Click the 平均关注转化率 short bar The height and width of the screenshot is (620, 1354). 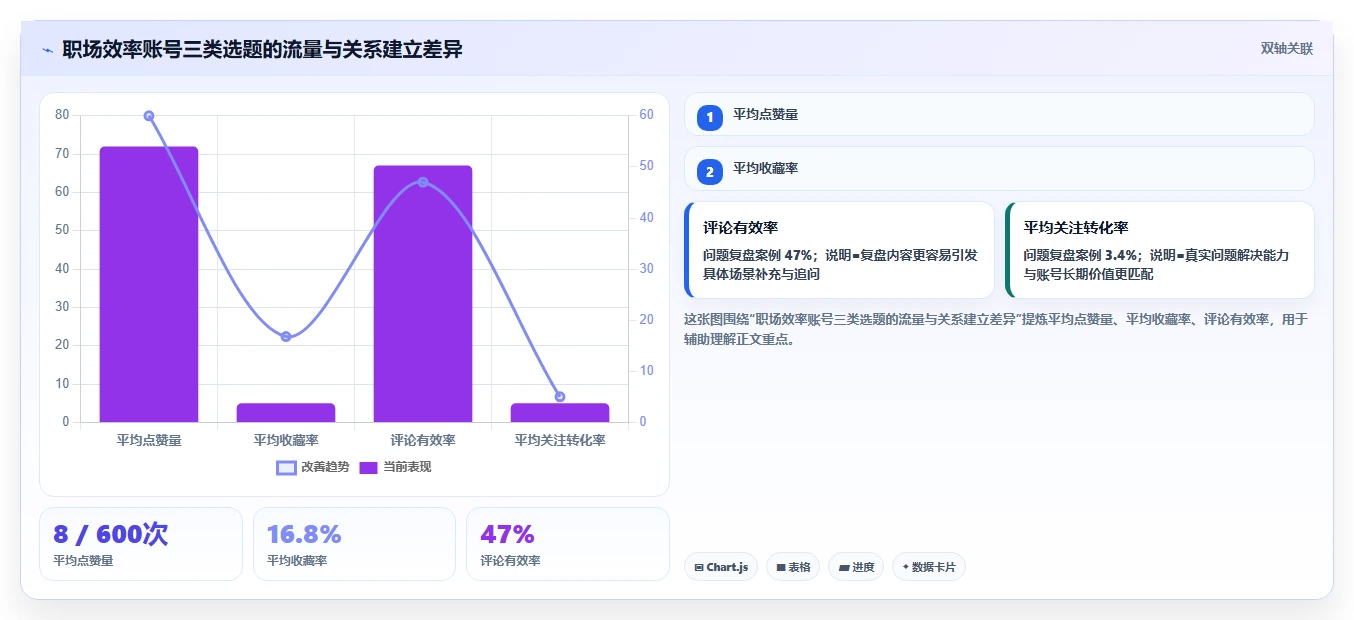coord(560,413)
